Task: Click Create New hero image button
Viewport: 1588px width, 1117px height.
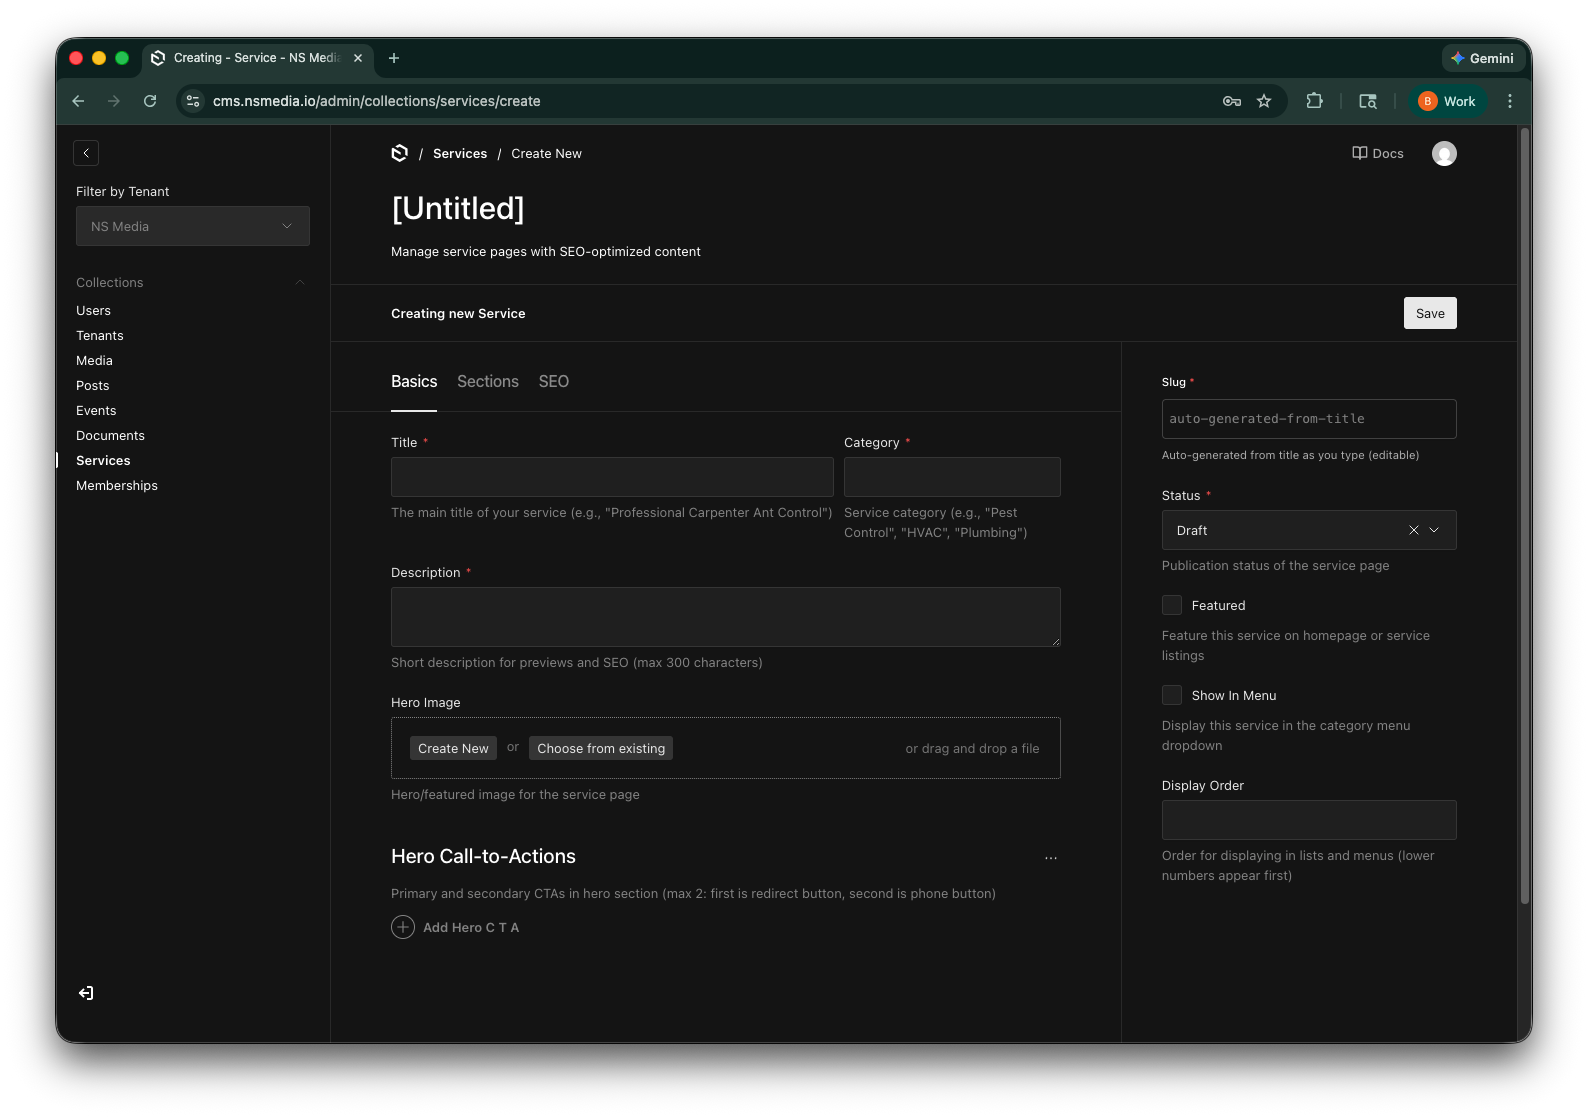Action: click(453, 748)
